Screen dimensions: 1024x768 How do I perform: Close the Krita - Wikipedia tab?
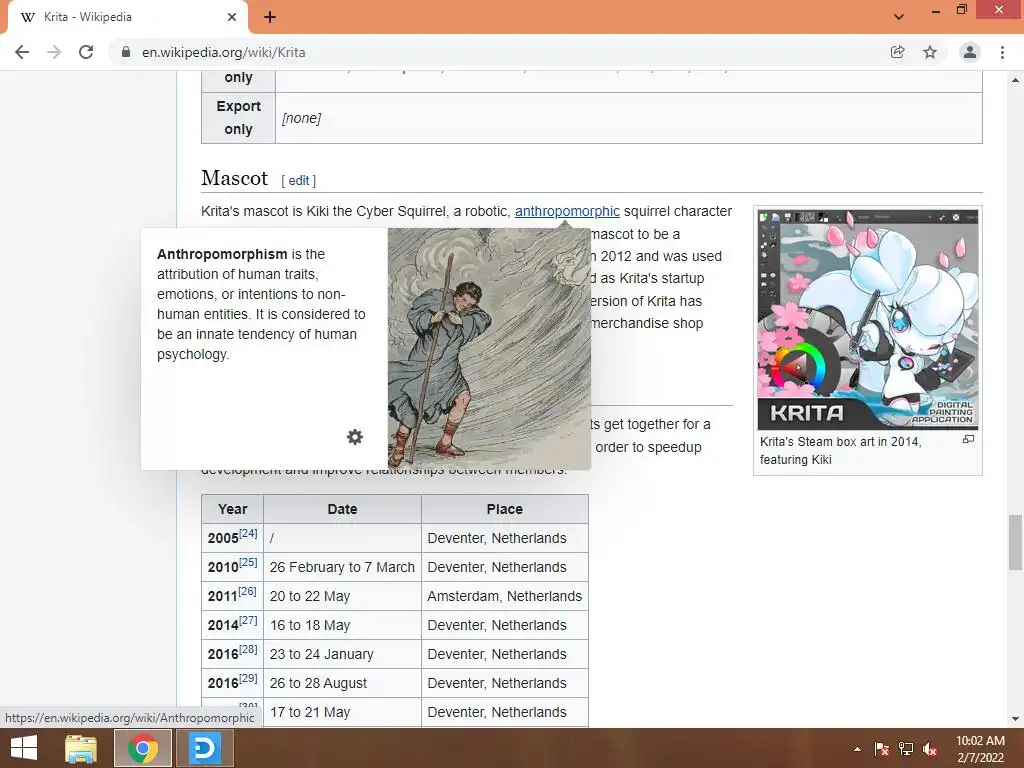(x=232, y=17)
